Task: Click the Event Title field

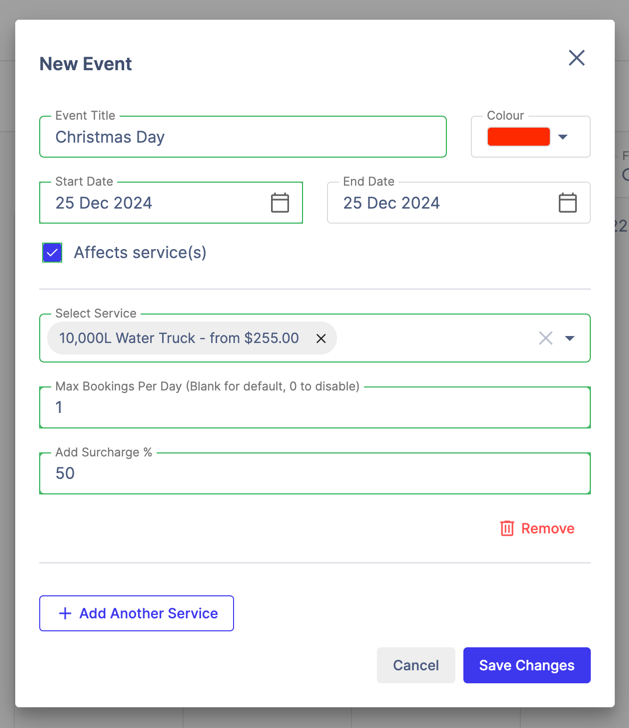Action: (243, 137)
